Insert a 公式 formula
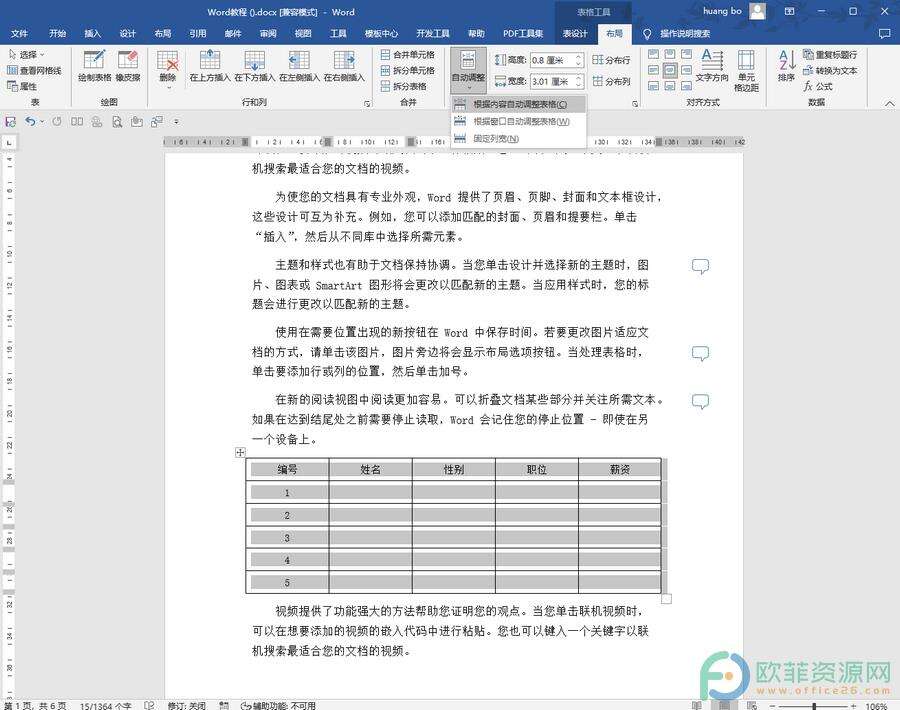900x710 pixels. 818,86
